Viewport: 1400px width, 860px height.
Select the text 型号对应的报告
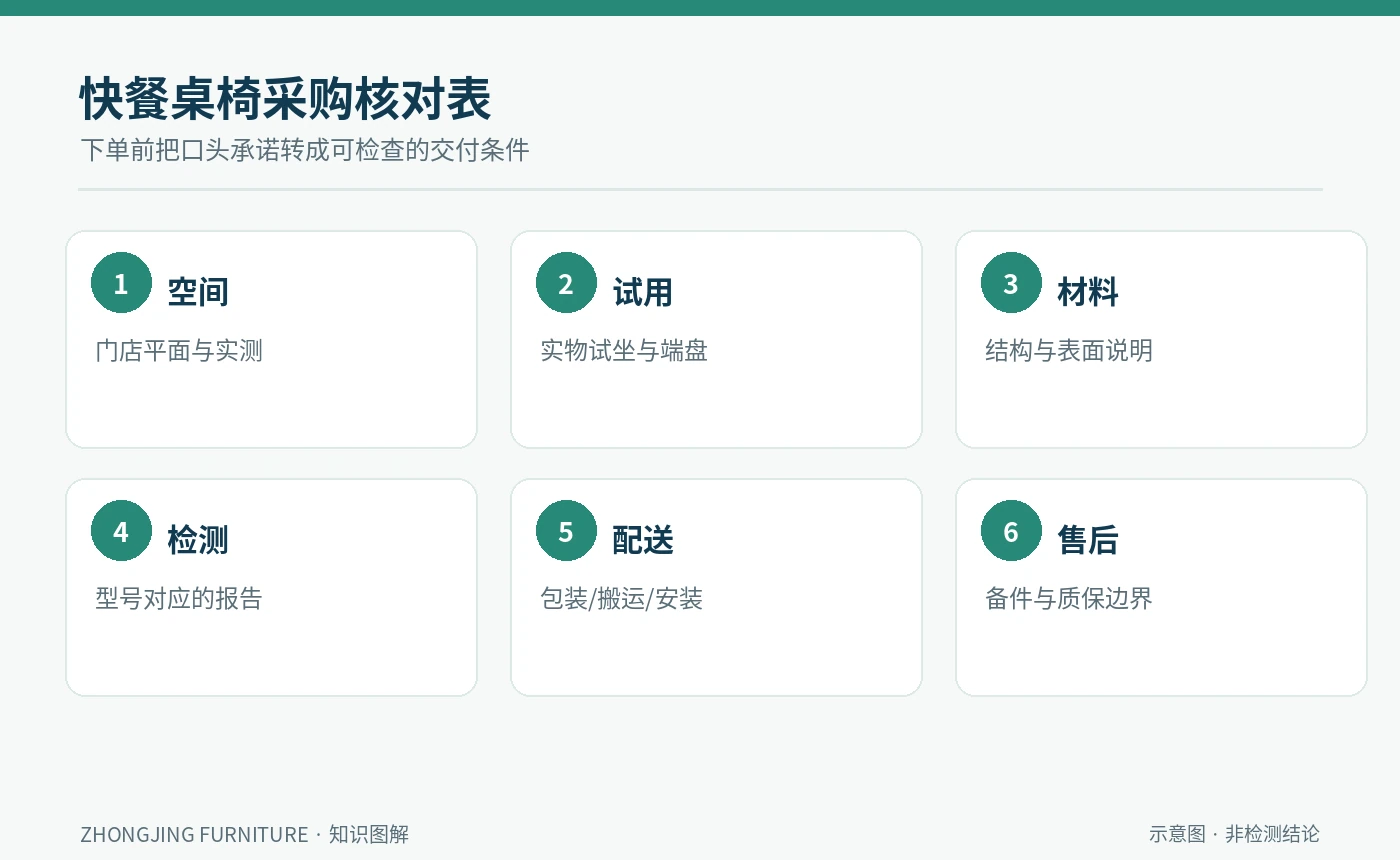(x=179, y=599)
